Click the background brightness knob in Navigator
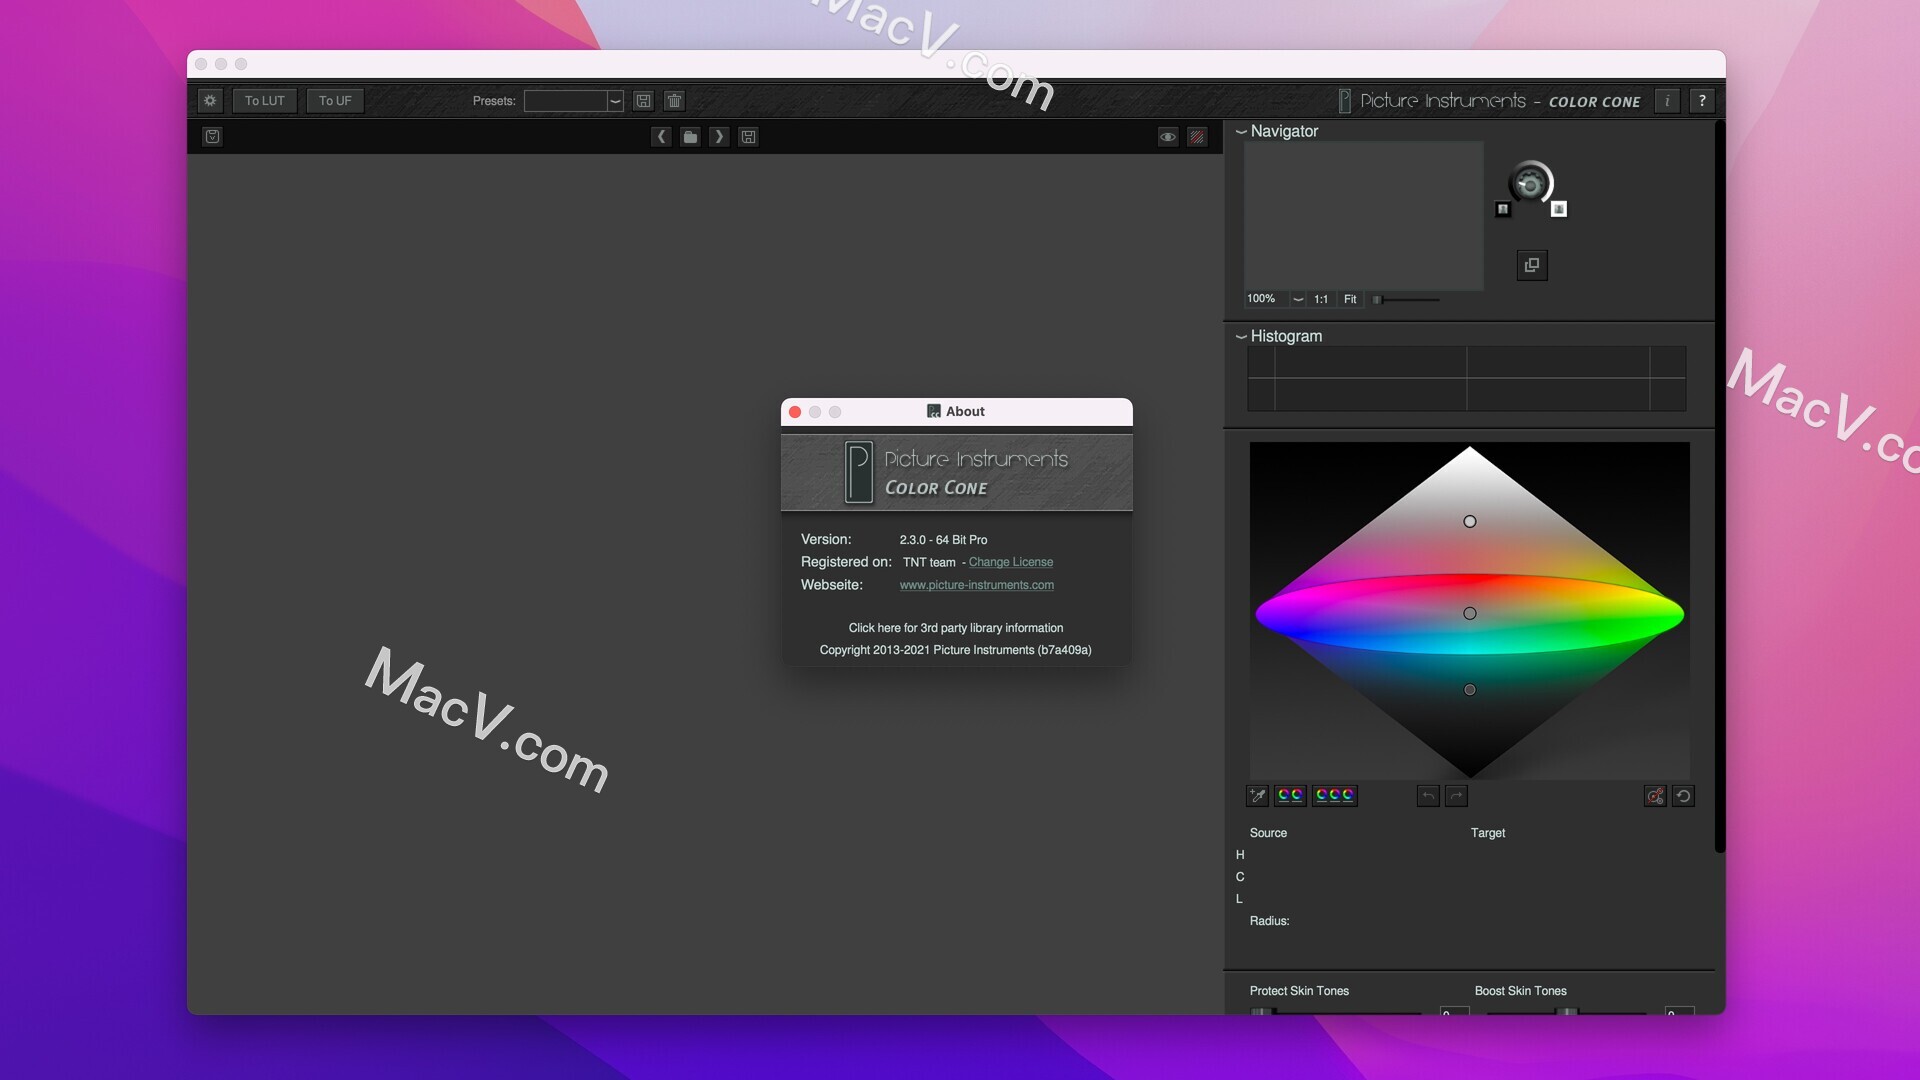Viewport: 1920px width, 1080px height. [1530, 184]
